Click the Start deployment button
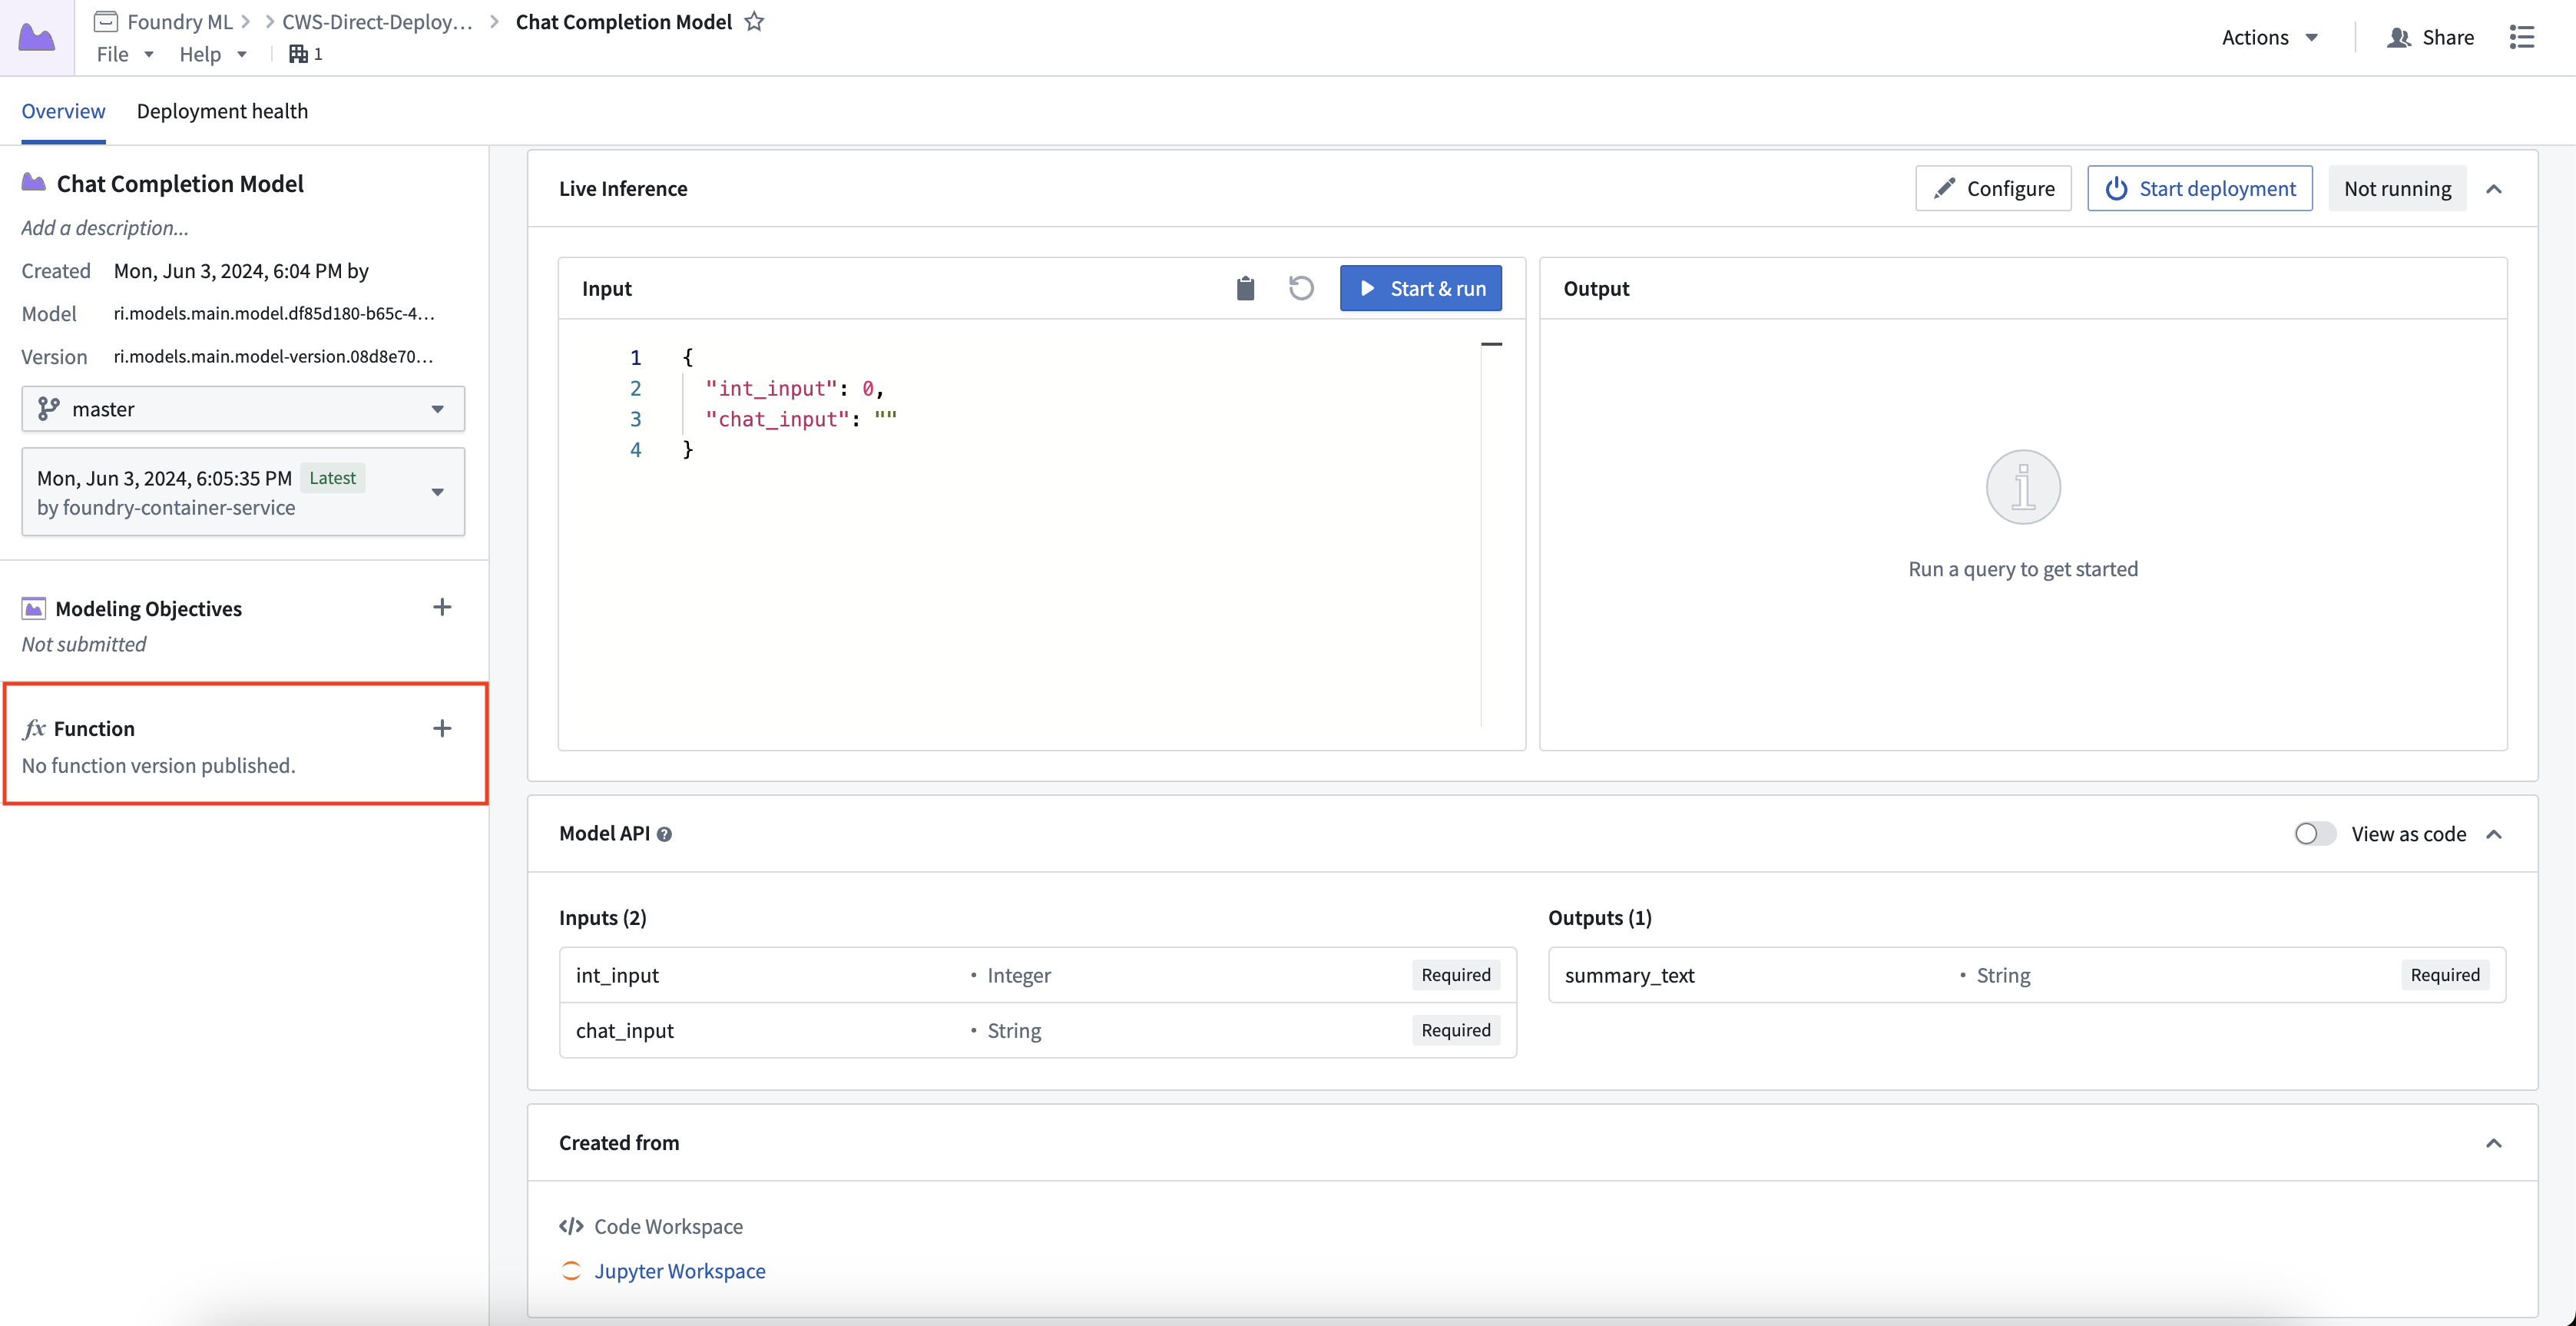 point(2199,188)
